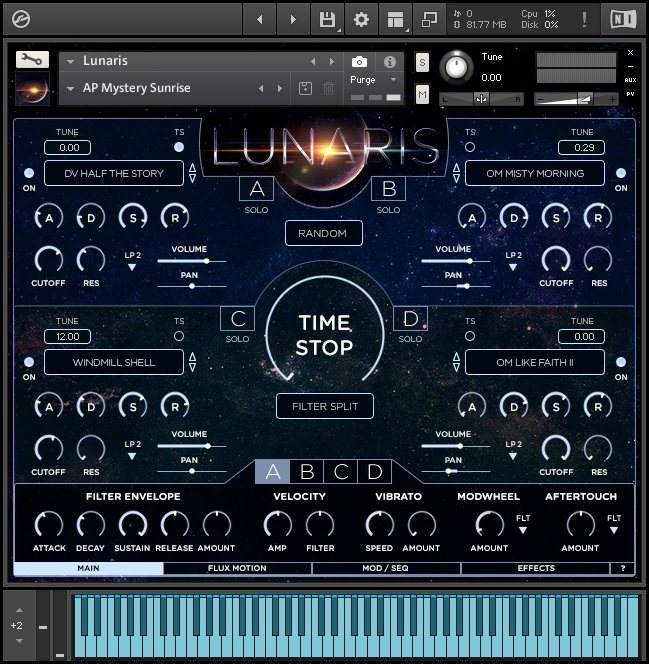Click the minimized view window icon
649x664 pixels.
click(429, 19)
